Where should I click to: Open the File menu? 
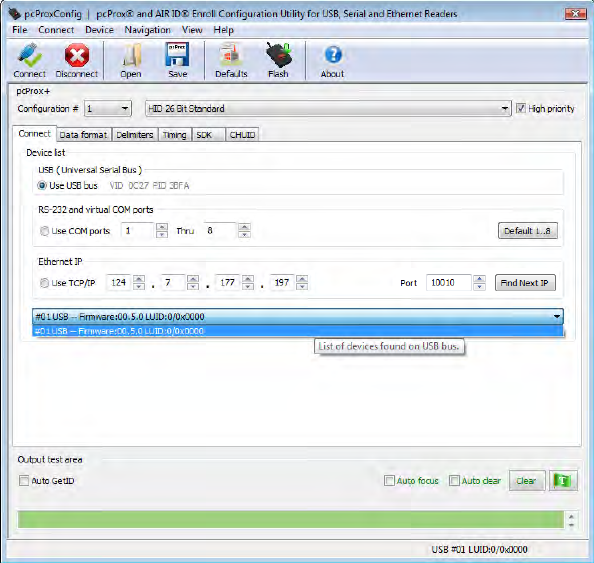tap(20, 30)
